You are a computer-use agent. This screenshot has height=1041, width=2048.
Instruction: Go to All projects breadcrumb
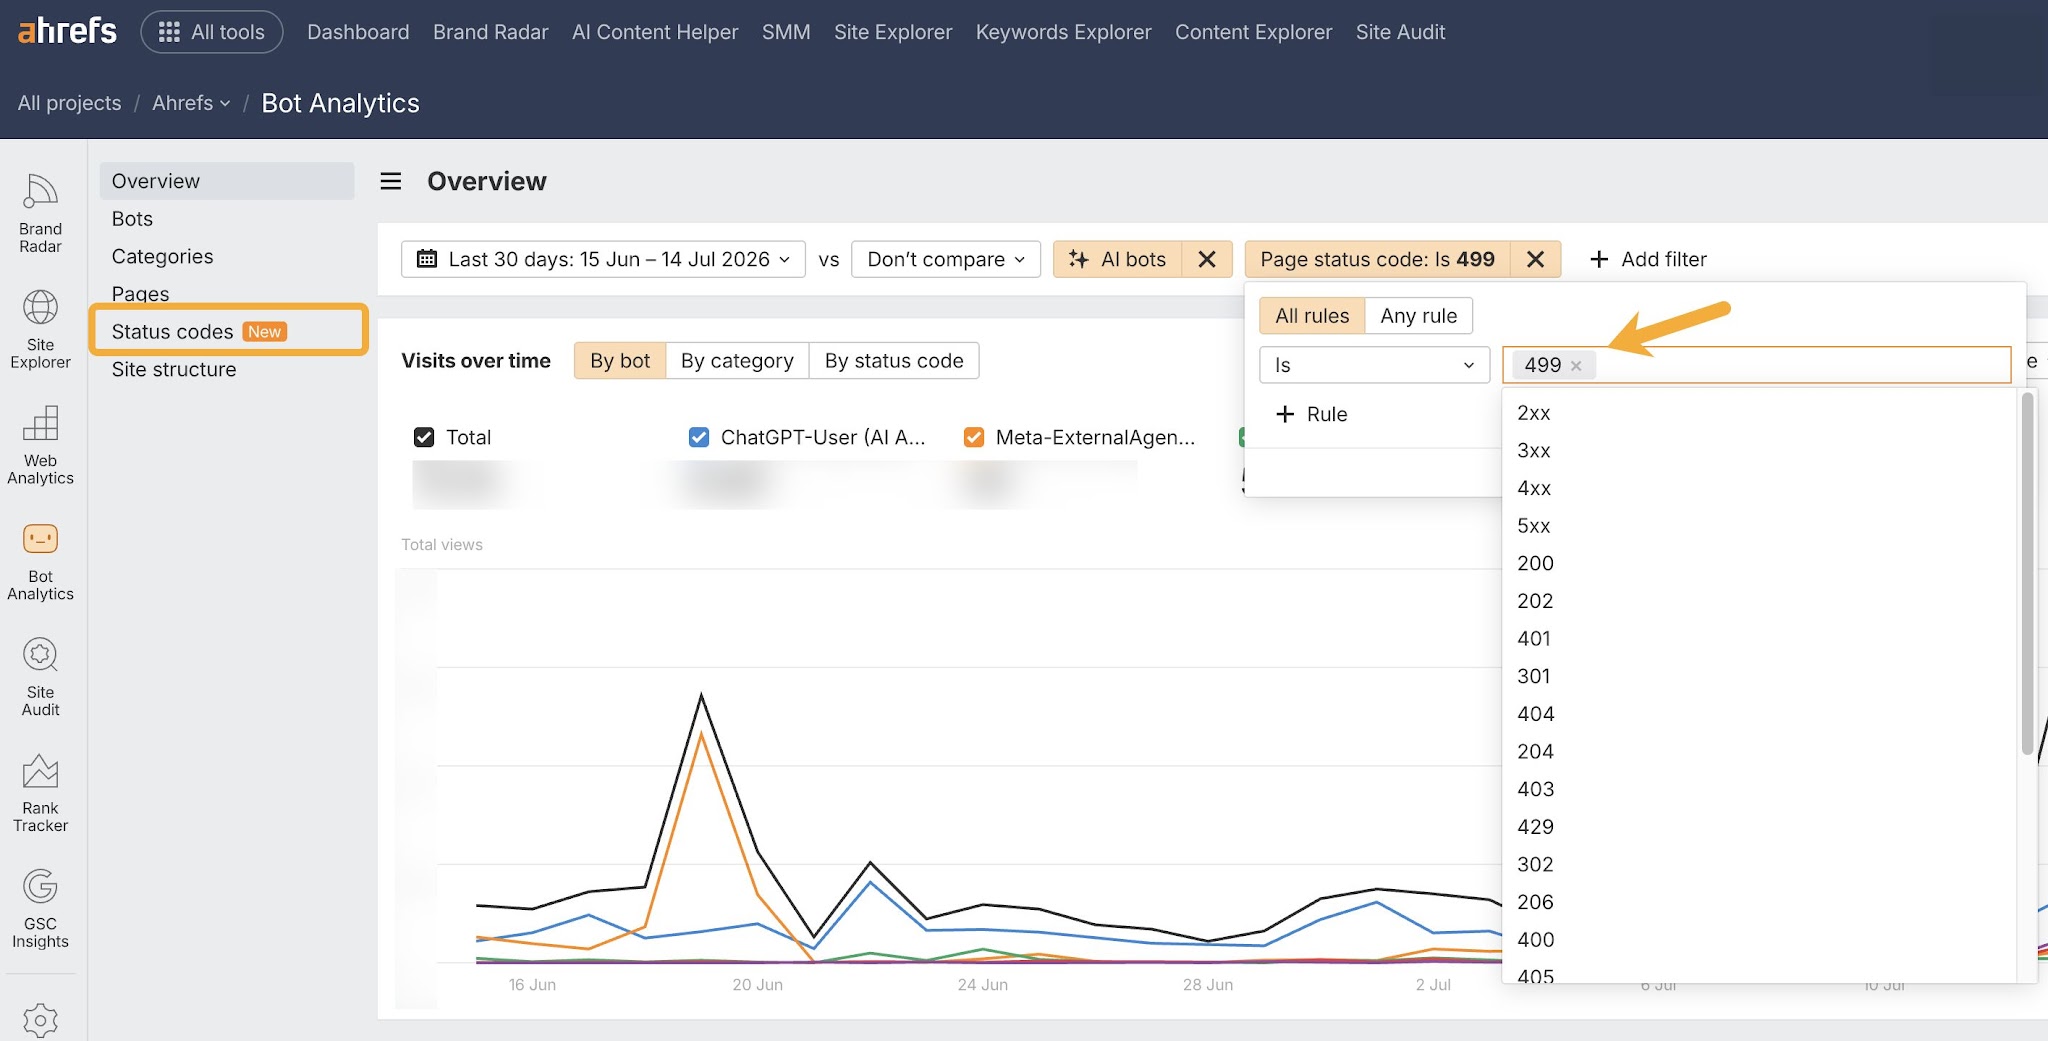pyautogui.click(x=69, y=103)
